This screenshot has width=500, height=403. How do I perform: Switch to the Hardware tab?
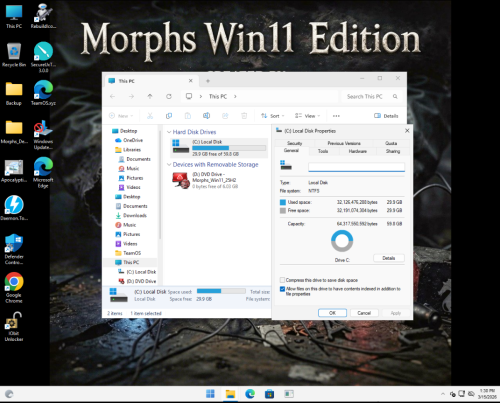[x=358, y=151]
